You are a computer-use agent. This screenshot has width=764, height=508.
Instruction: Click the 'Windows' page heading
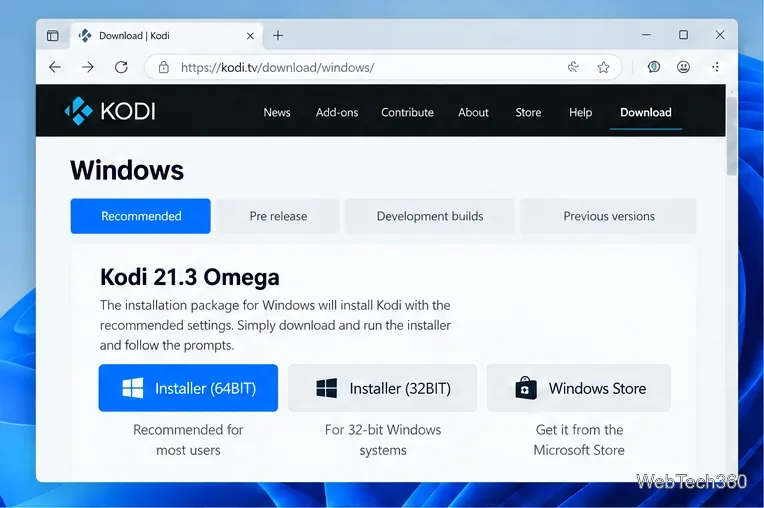(127, 170)
